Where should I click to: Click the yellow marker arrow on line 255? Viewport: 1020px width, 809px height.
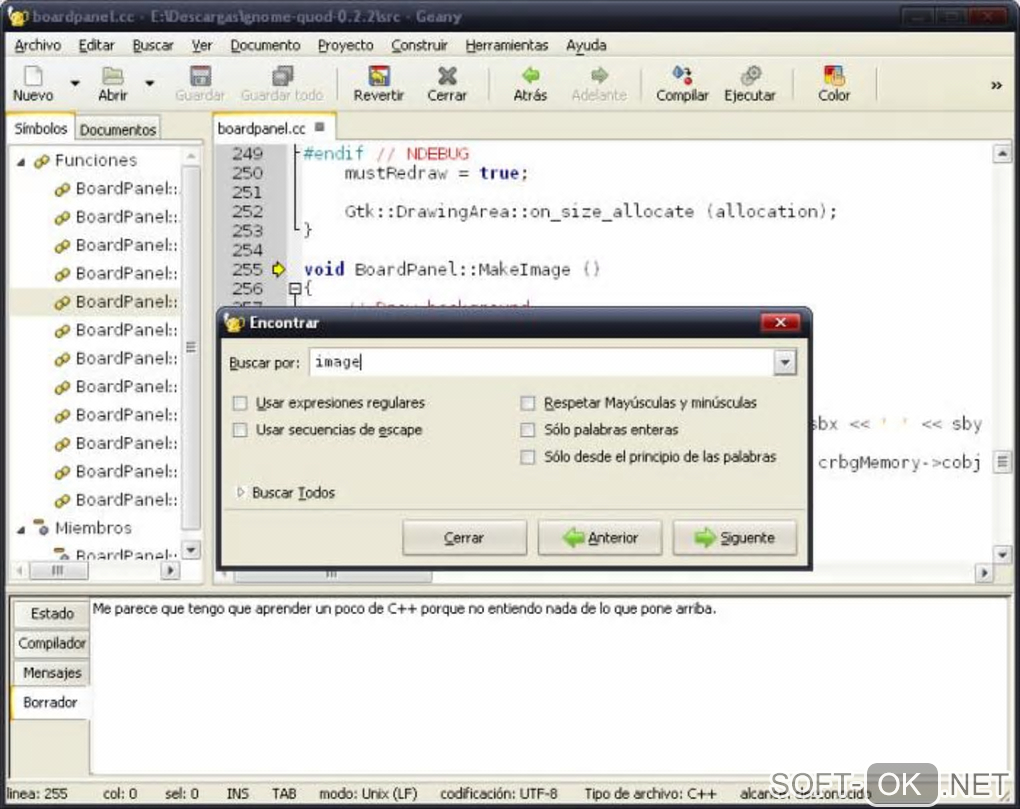coord(278,269)
